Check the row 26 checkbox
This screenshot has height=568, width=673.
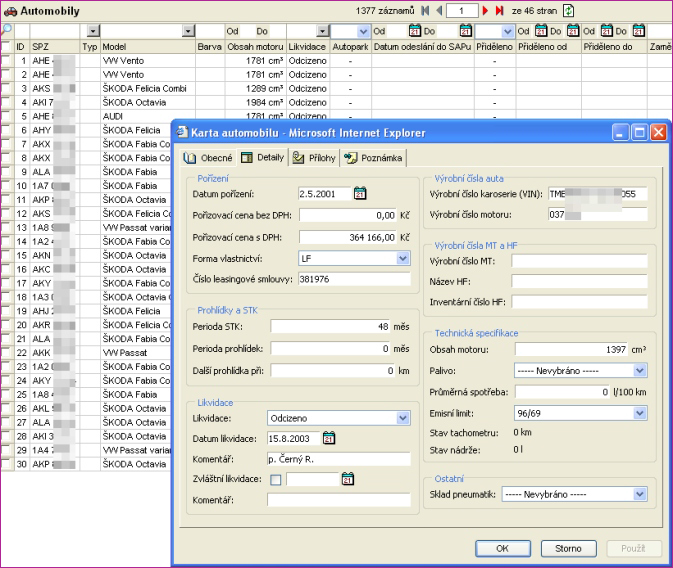6,408
